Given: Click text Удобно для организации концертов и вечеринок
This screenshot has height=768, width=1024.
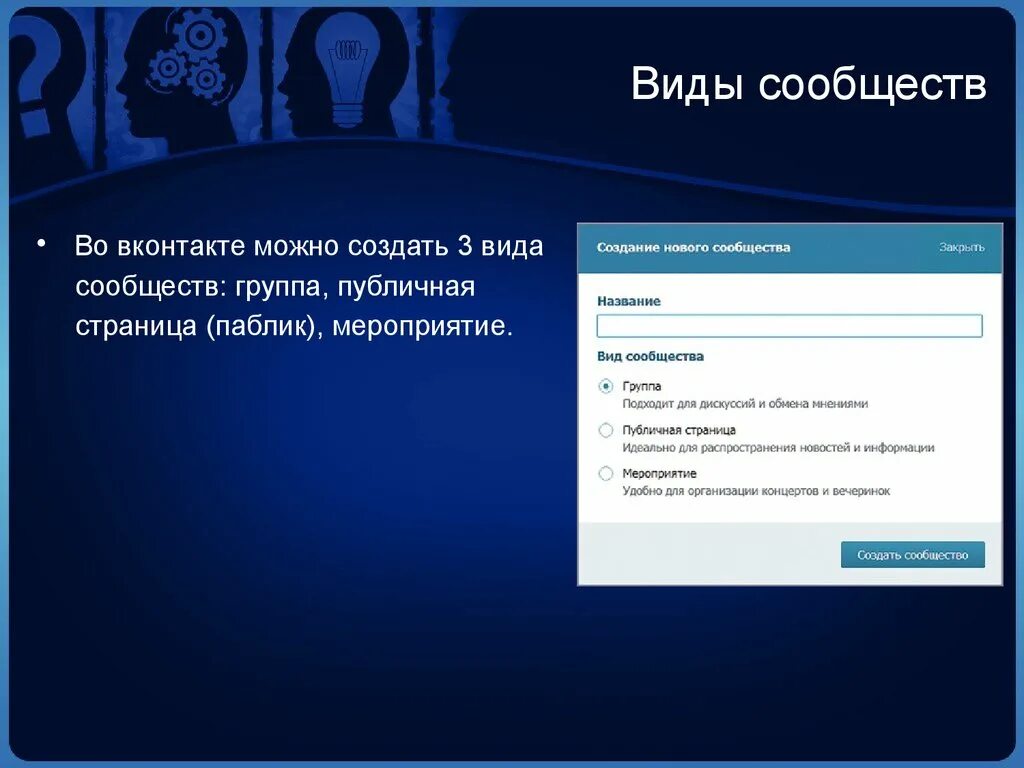Looking at the screenshot, I should (x=756, y=491).
